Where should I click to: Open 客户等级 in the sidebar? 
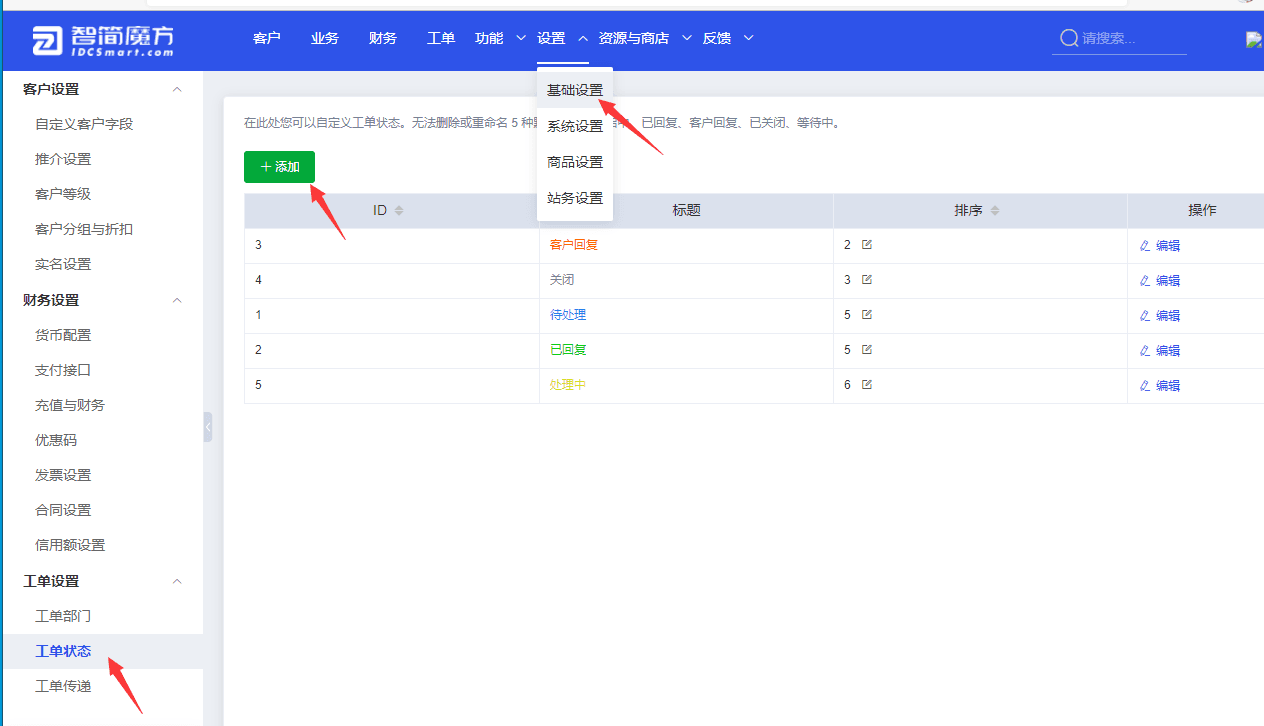click(x=63, y=194)
